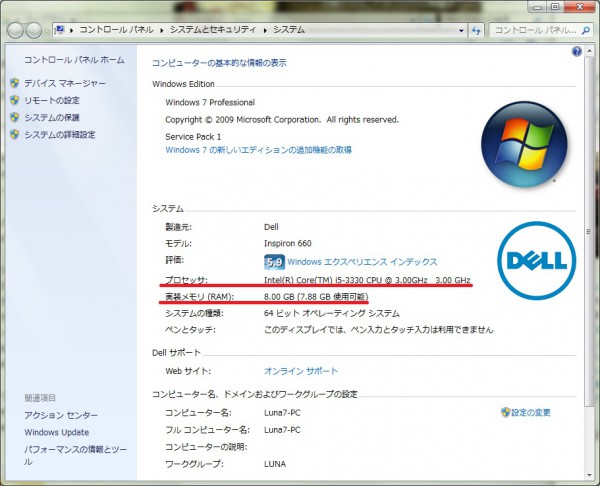Click the Copyright 2009 Microsoft Corporation text
600x486 pixels.
point(282,119)
